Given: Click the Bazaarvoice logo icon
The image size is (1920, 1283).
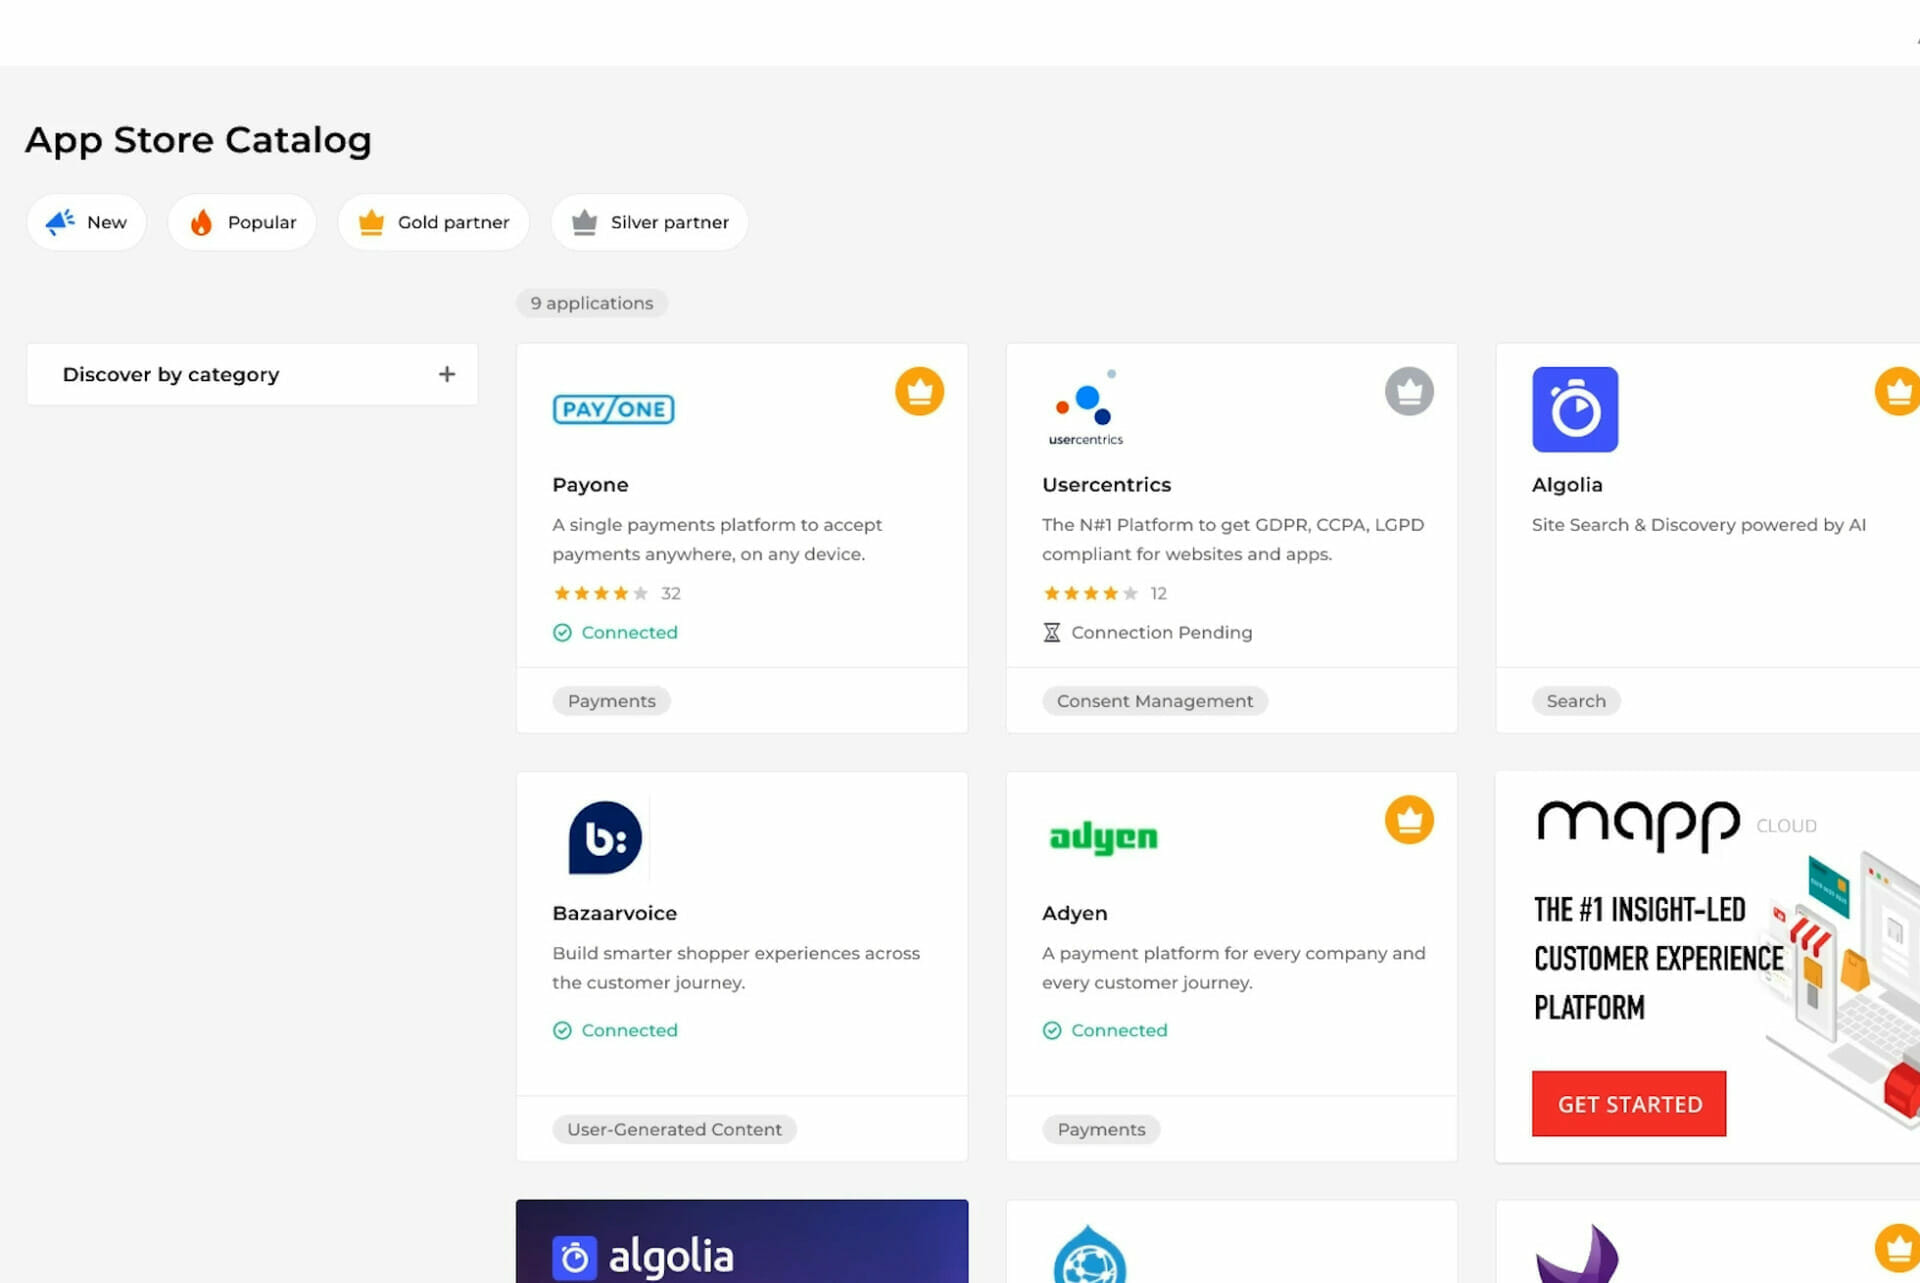Looking at the screenshot, I should [x=605, y=837].
